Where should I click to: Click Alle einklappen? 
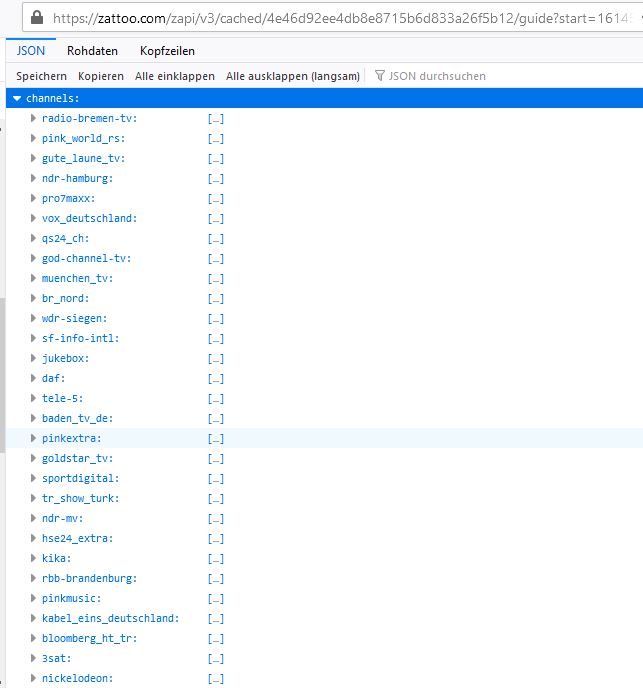click(175, 76)
